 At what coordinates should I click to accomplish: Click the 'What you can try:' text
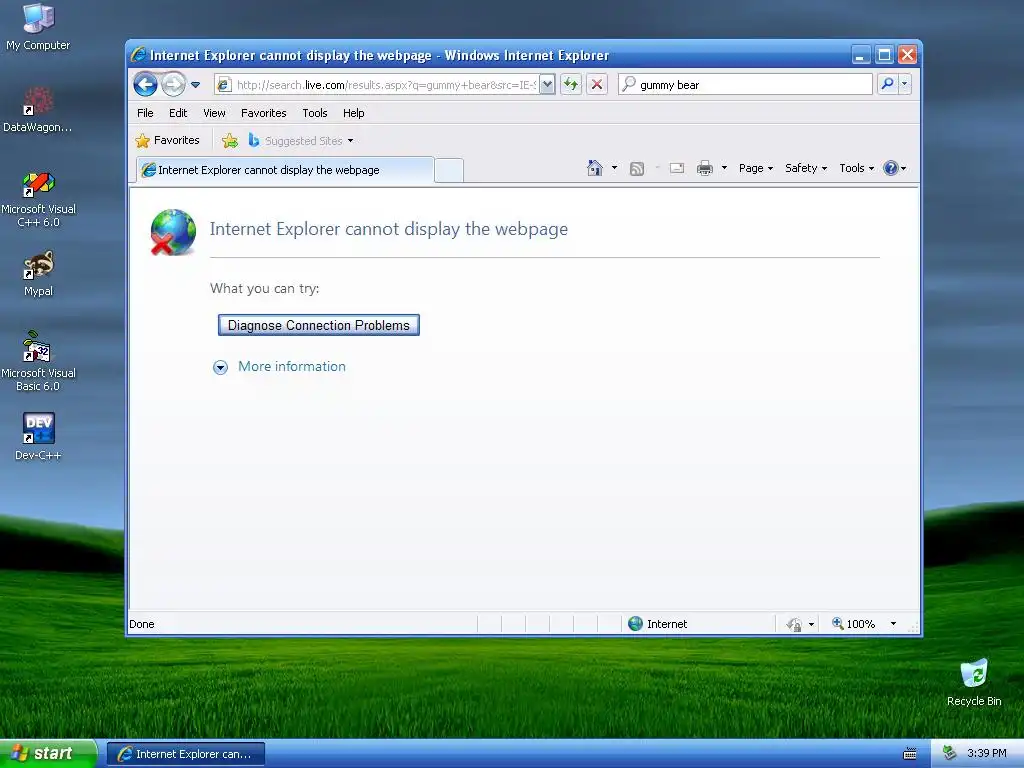point(264,289)
